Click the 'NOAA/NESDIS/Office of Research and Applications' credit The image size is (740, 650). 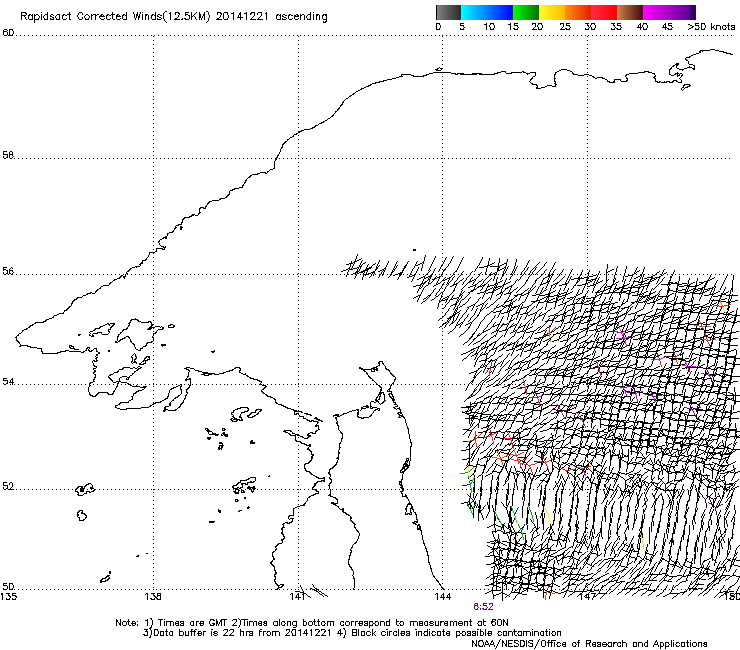coord(589,644)
